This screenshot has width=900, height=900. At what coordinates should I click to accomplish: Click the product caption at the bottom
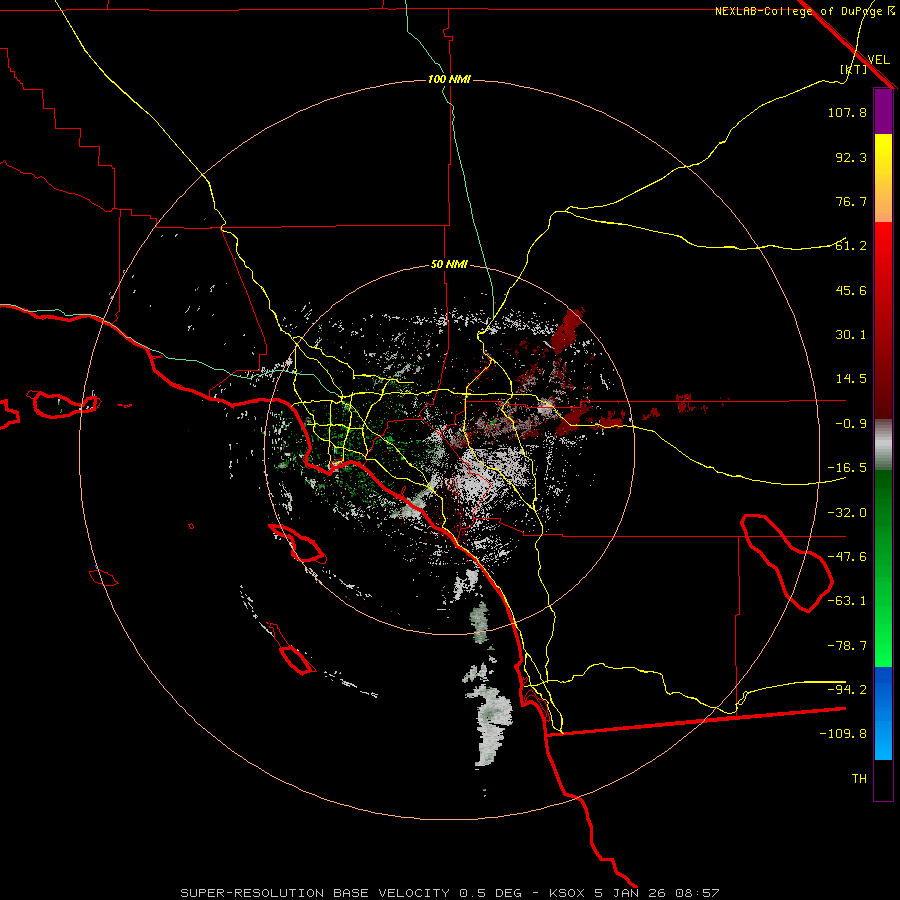449,893
